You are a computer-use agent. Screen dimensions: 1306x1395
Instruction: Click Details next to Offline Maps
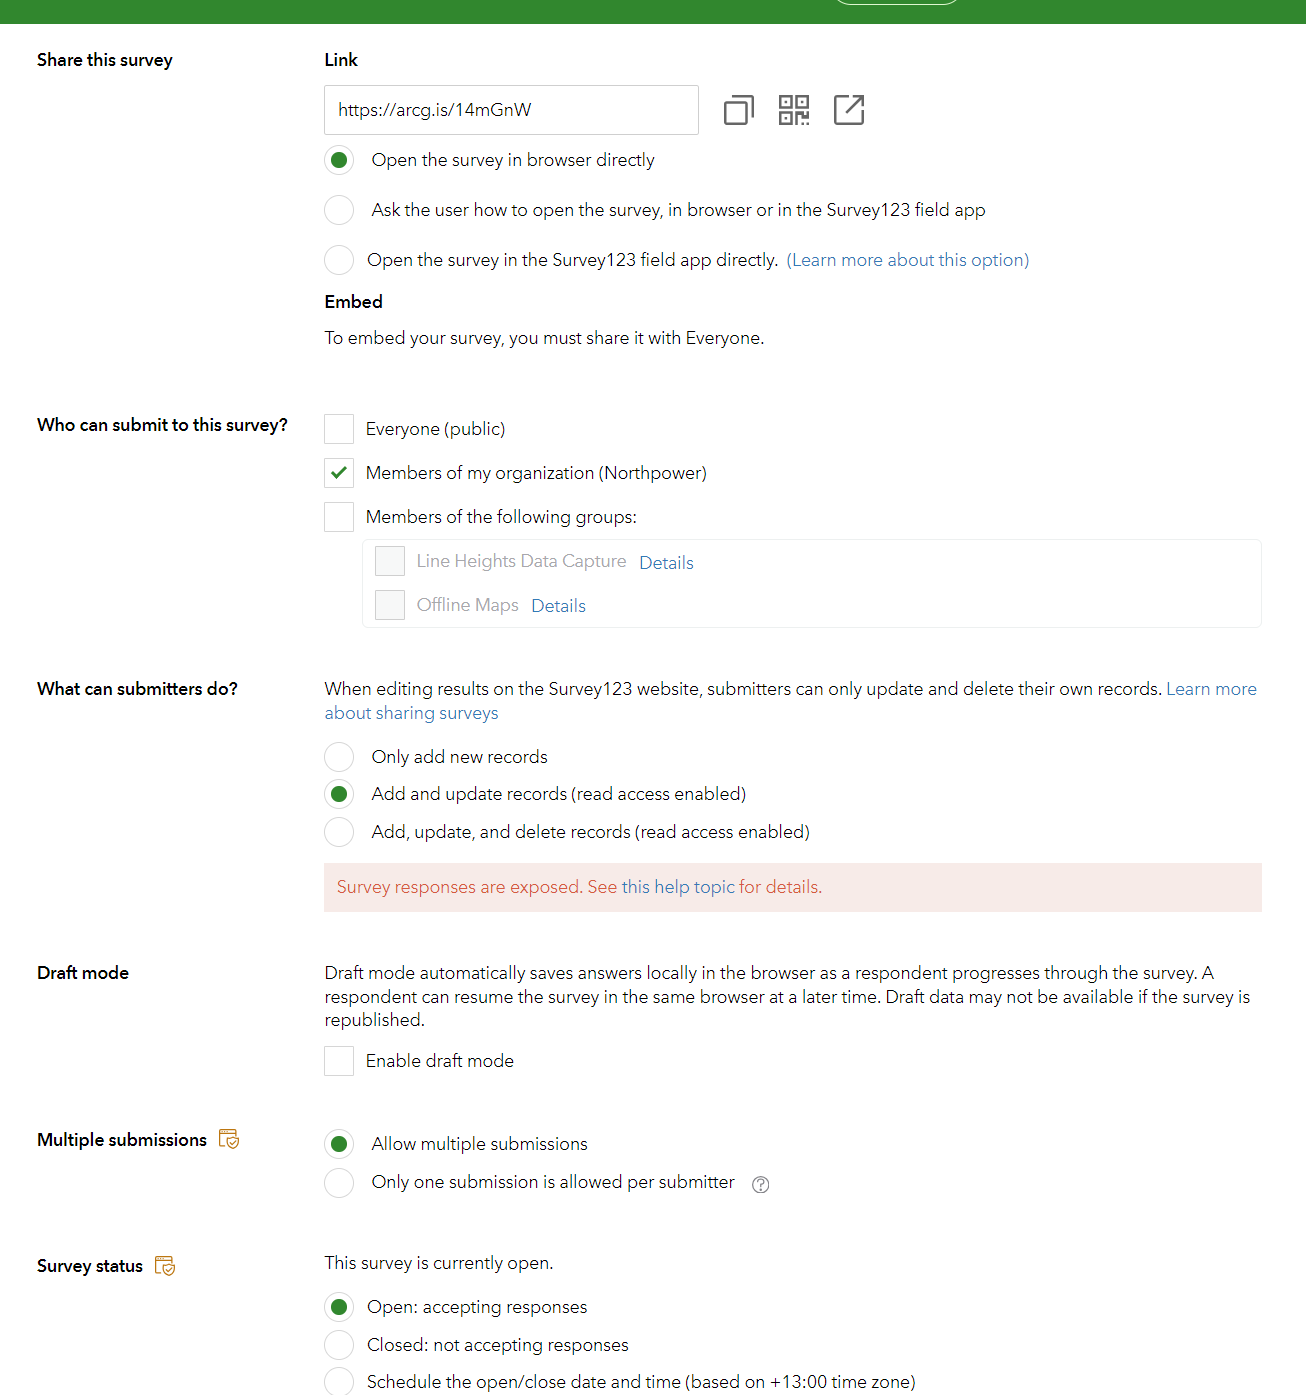[557, 605]
